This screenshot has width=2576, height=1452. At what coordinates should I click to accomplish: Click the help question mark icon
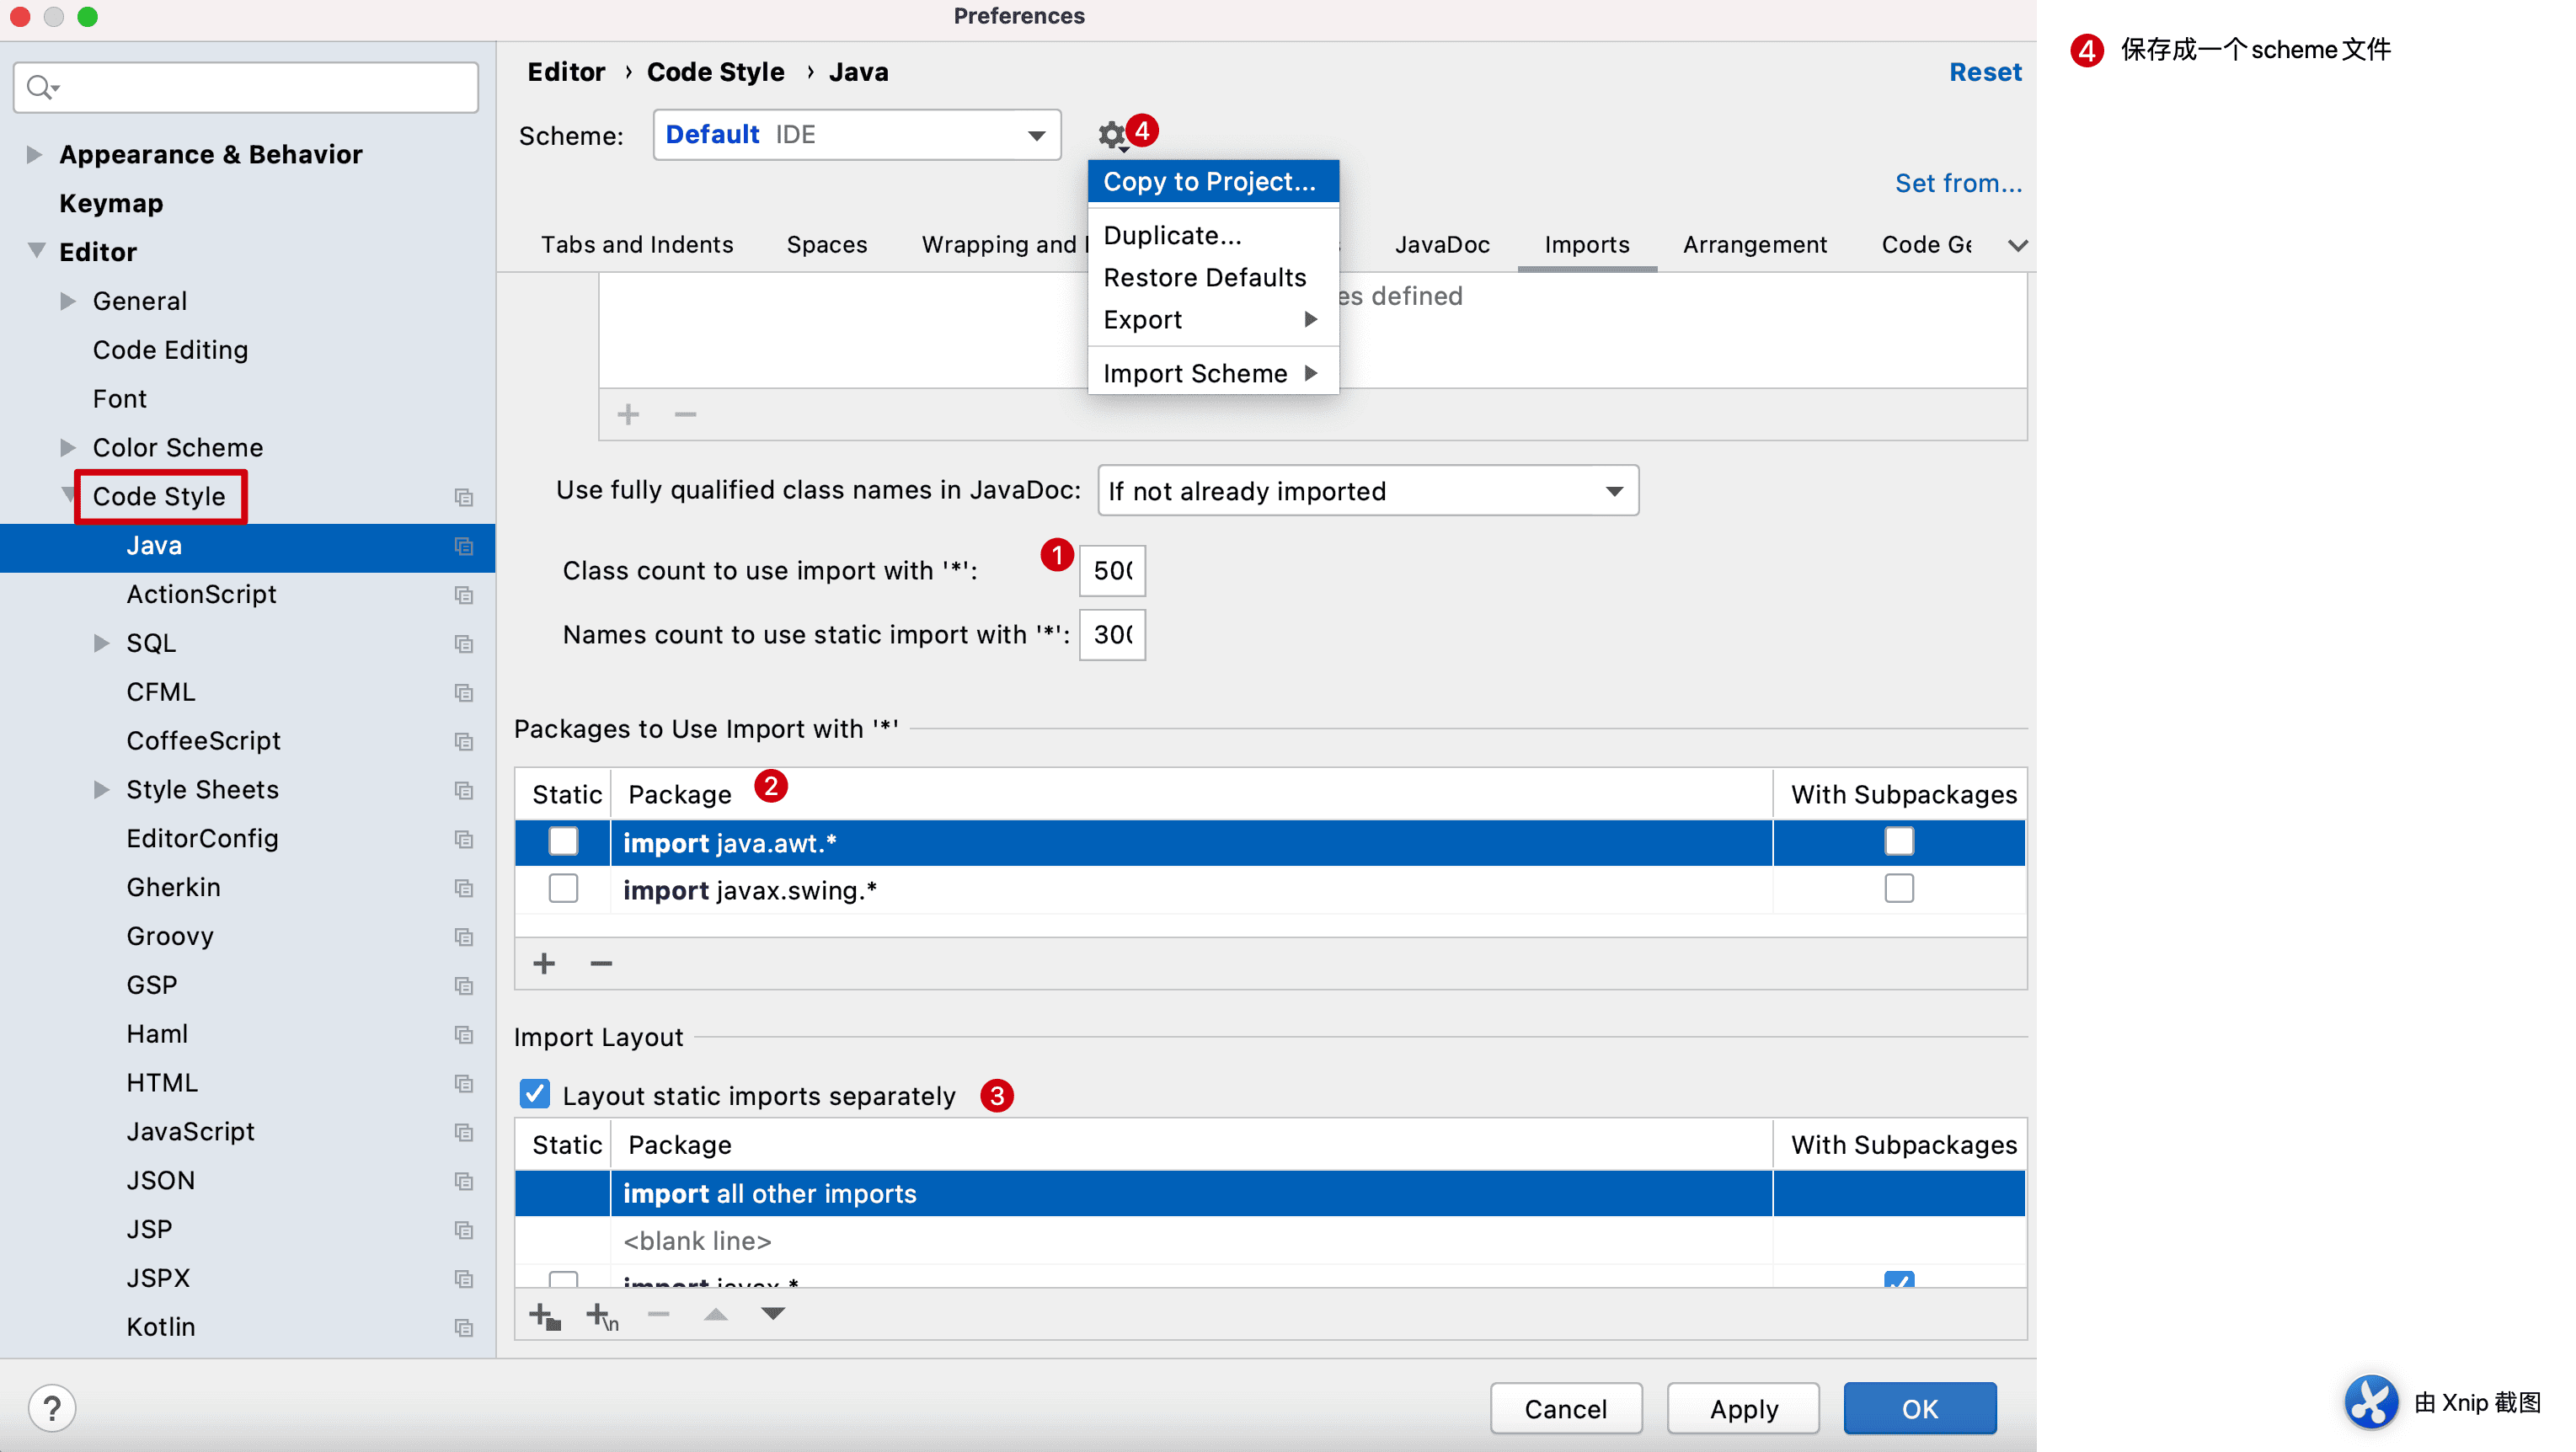click(52, 1408)
